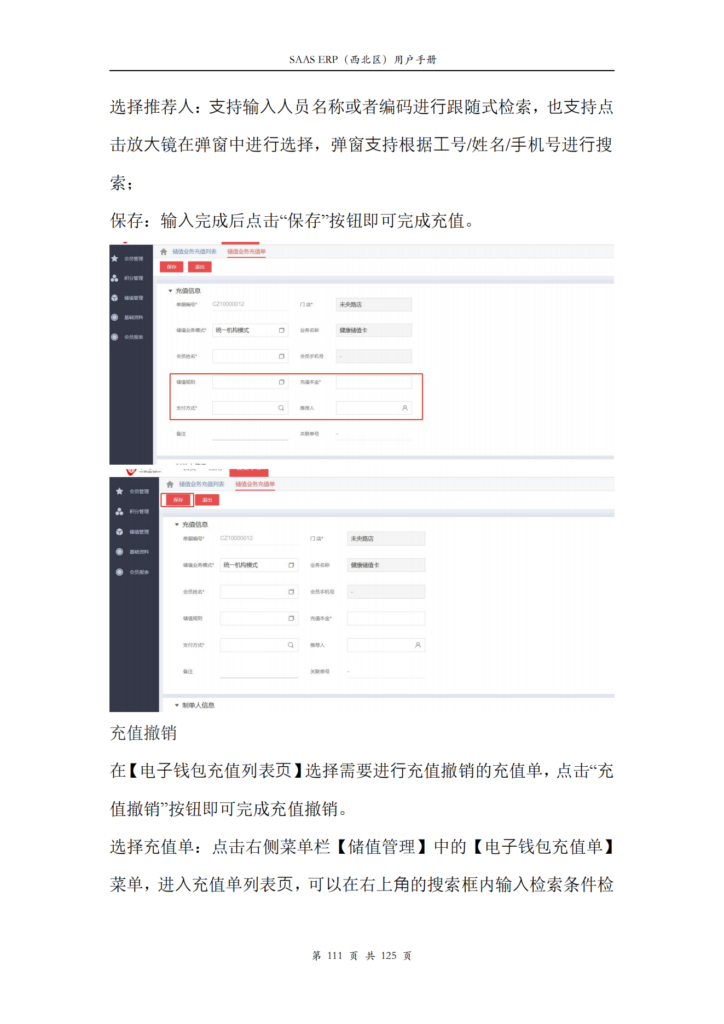Click the red-outlined 保存 button
The width and height of the screenshot is (724, 1024).
point(178,500)
